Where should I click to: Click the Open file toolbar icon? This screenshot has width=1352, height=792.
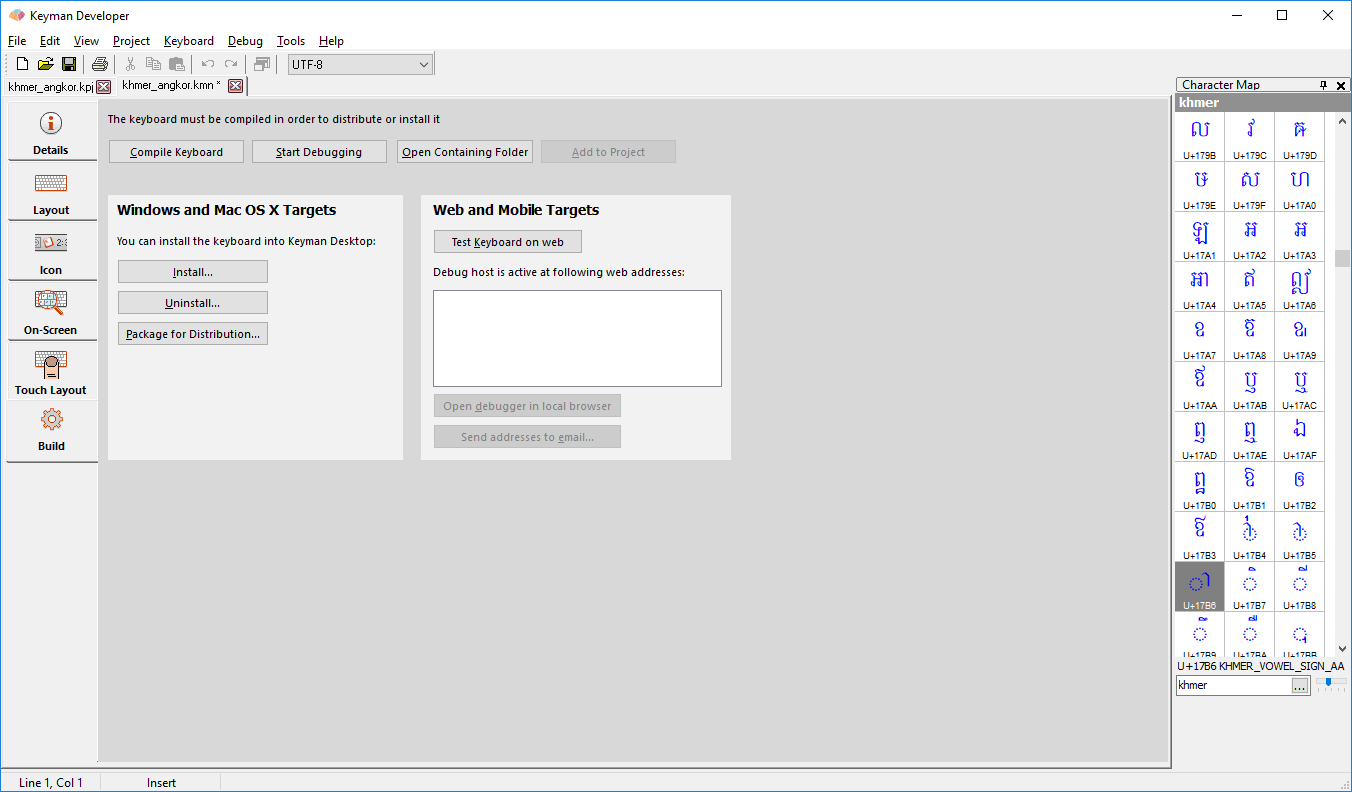45,64
